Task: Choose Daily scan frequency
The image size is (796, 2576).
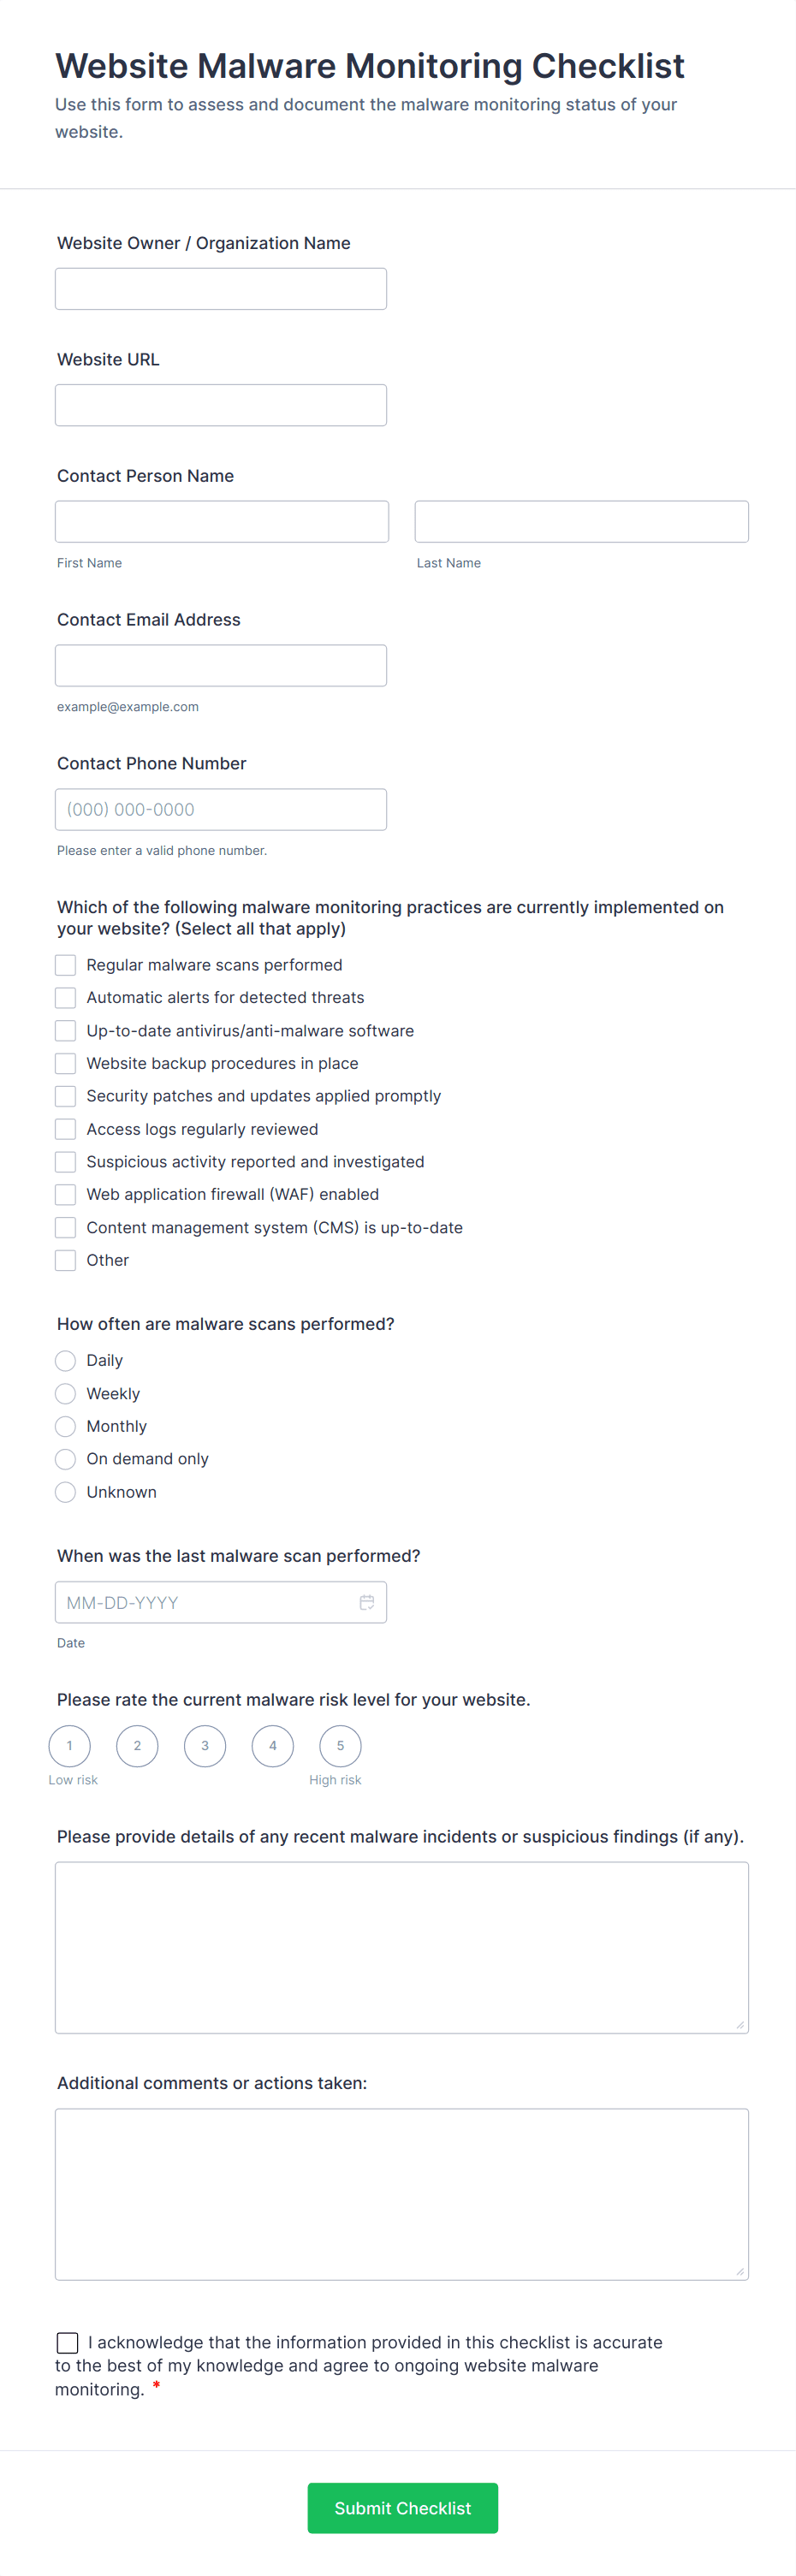Action: click(x=65, y=1360)
